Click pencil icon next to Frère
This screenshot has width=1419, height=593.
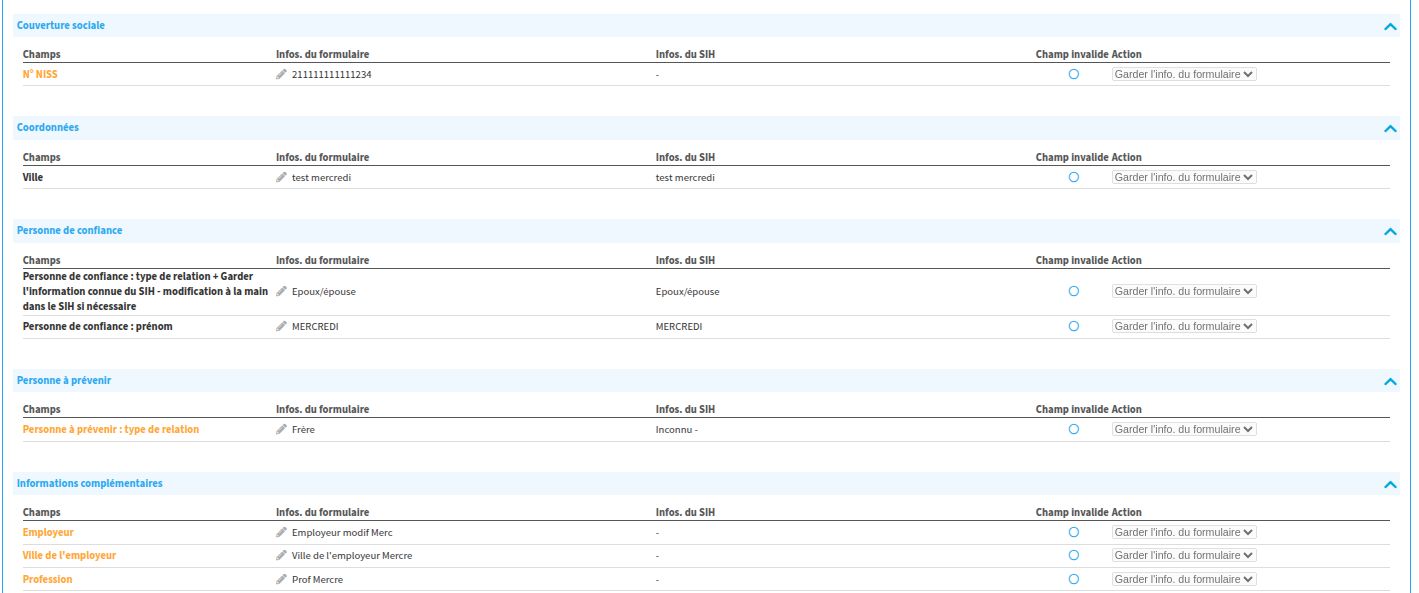pyautogui.click(x=281, y=430)
